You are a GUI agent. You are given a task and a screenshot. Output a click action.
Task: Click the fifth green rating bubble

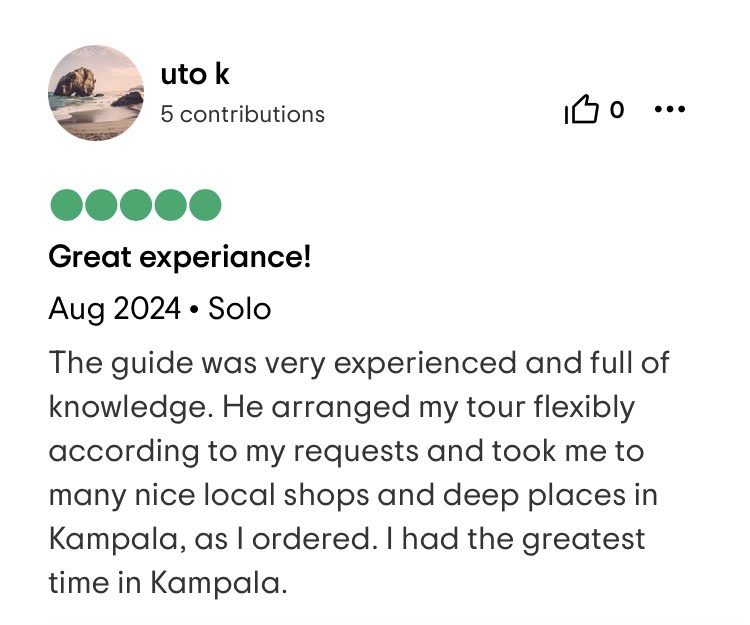pyautogui.click(x=204, y=205)
